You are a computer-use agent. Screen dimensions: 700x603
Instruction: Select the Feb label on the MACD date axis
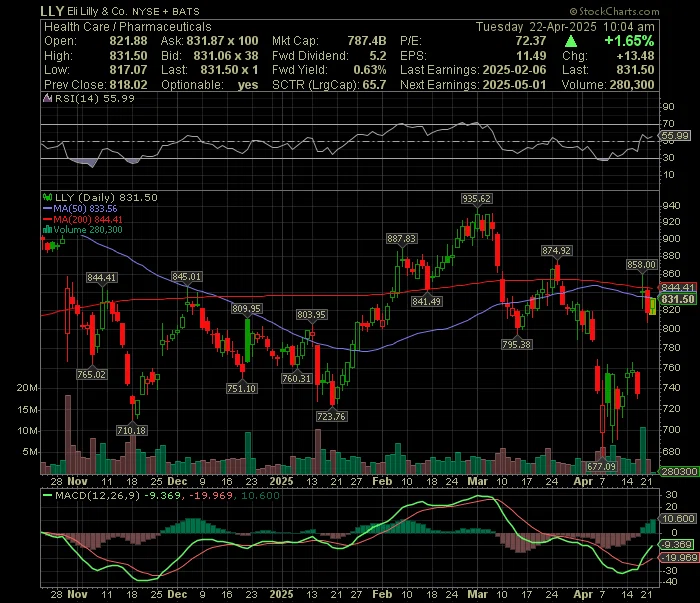pyautogui.click(x=382, y=595)
